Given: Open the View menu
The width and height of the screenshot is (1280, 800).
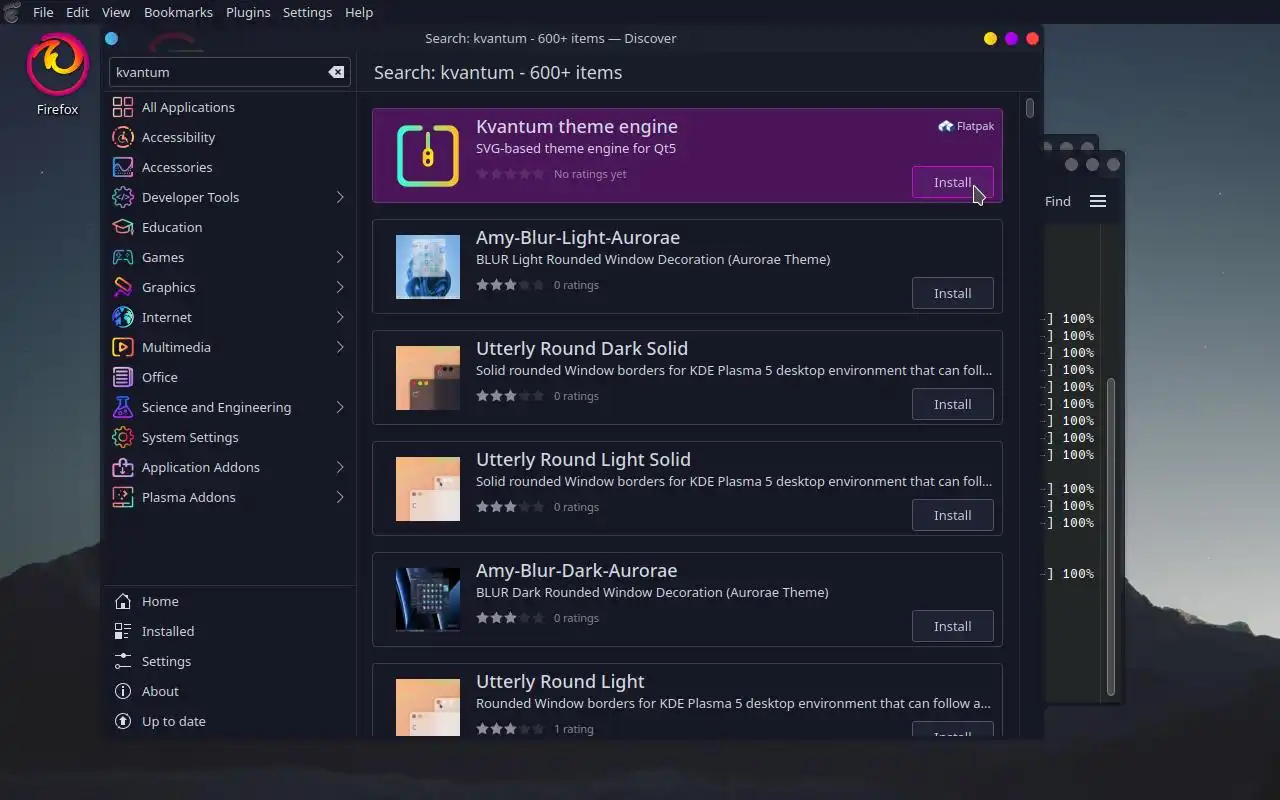Looking at the screenshot, I should click(x=116, y=12).
